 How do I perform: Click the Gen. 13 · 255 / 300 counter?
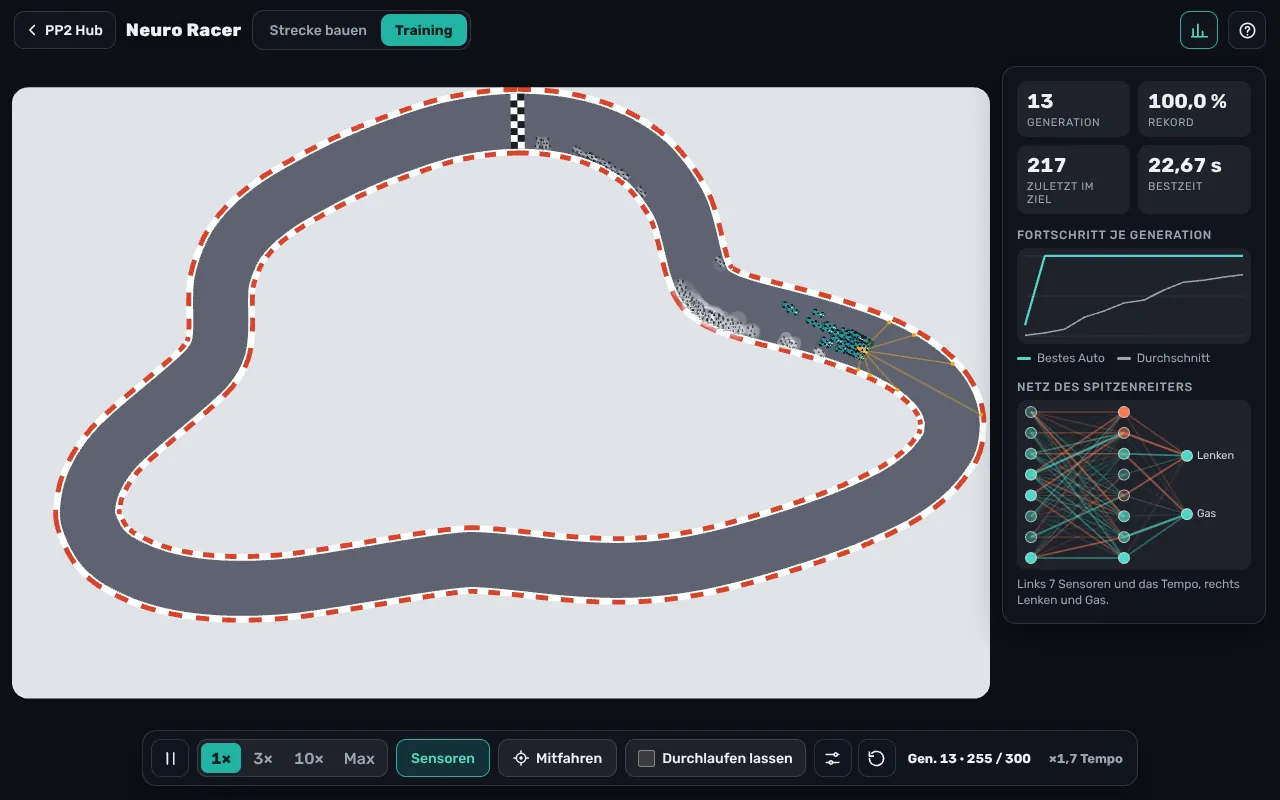[969, 758]
